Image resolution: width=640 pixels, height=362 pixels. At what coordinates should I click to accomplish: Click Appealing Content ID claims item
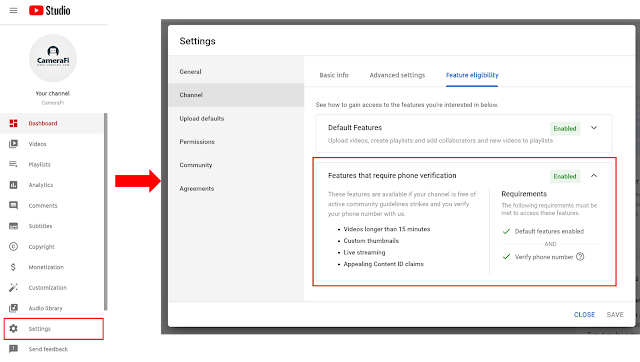(383, 264)
